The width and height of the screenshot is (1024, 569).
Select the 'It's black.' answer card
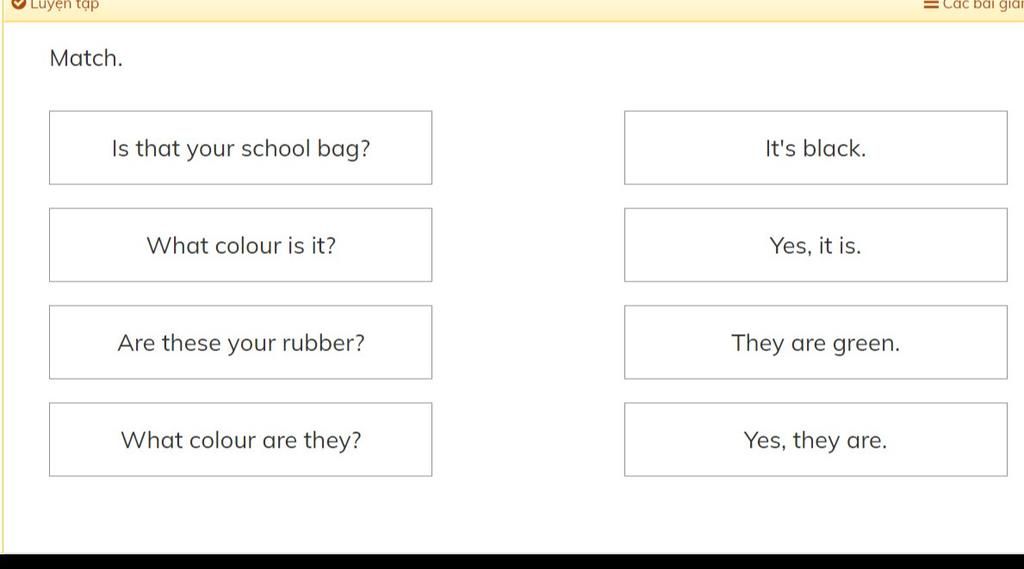[x=816, y=148]
